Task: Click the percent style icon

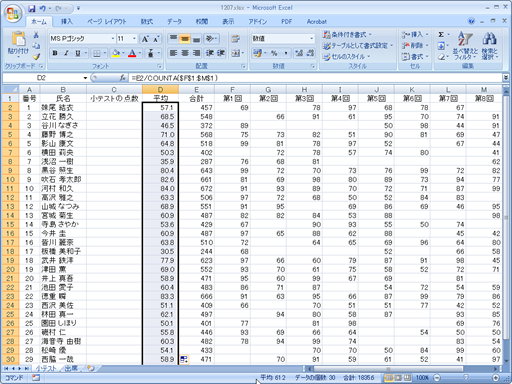Action: [274, 53]
